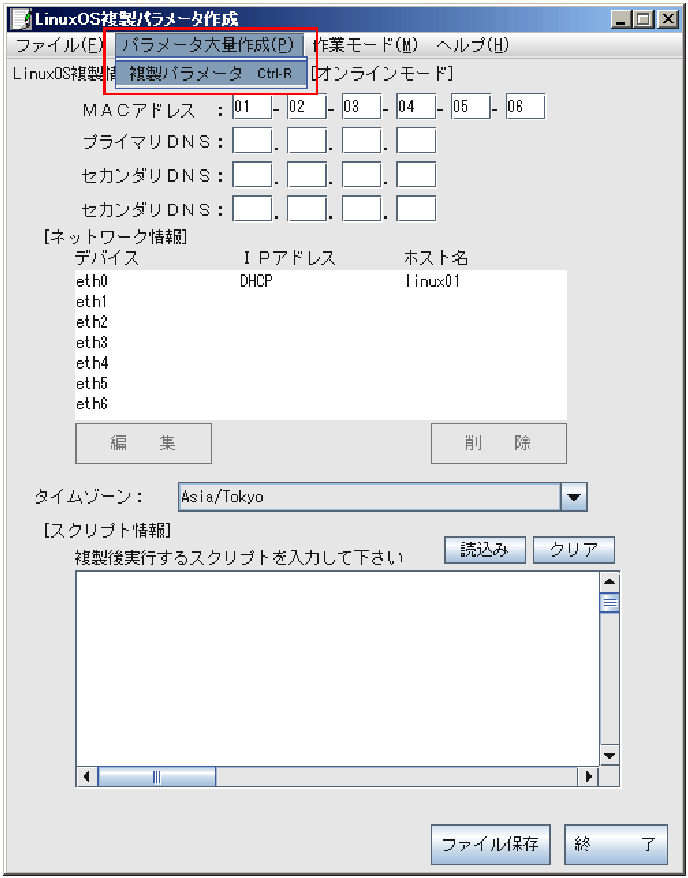Click the クリア button

pos(574,550)
